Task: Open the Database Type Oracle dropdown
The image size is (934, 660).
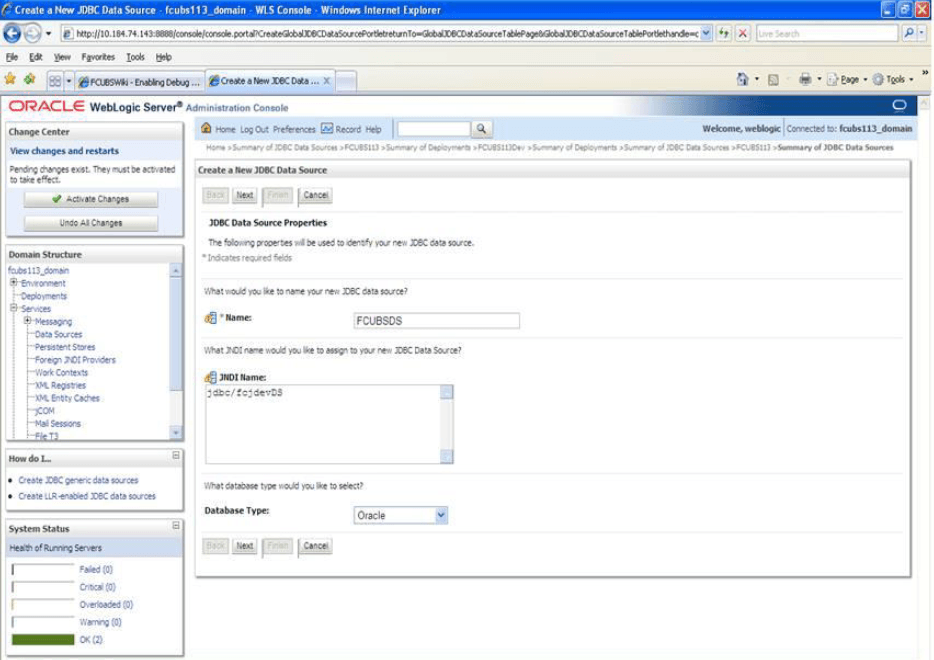Action: pyautogui.click(x=441, y=515)
